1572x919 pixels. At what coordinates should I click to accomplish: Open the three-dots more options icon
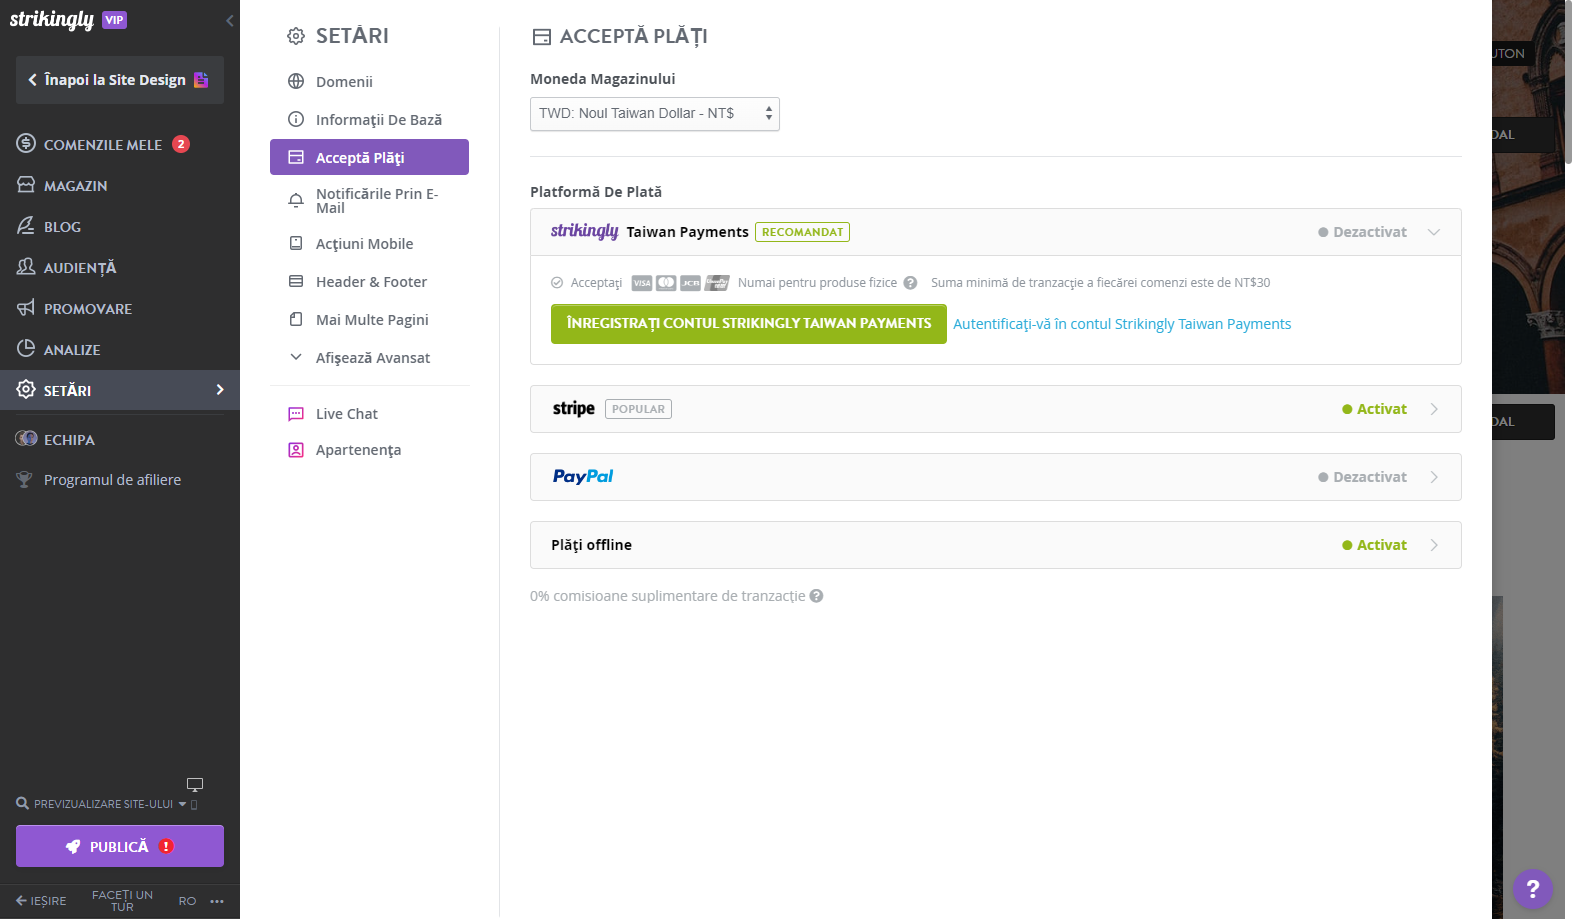pos(217,901)
